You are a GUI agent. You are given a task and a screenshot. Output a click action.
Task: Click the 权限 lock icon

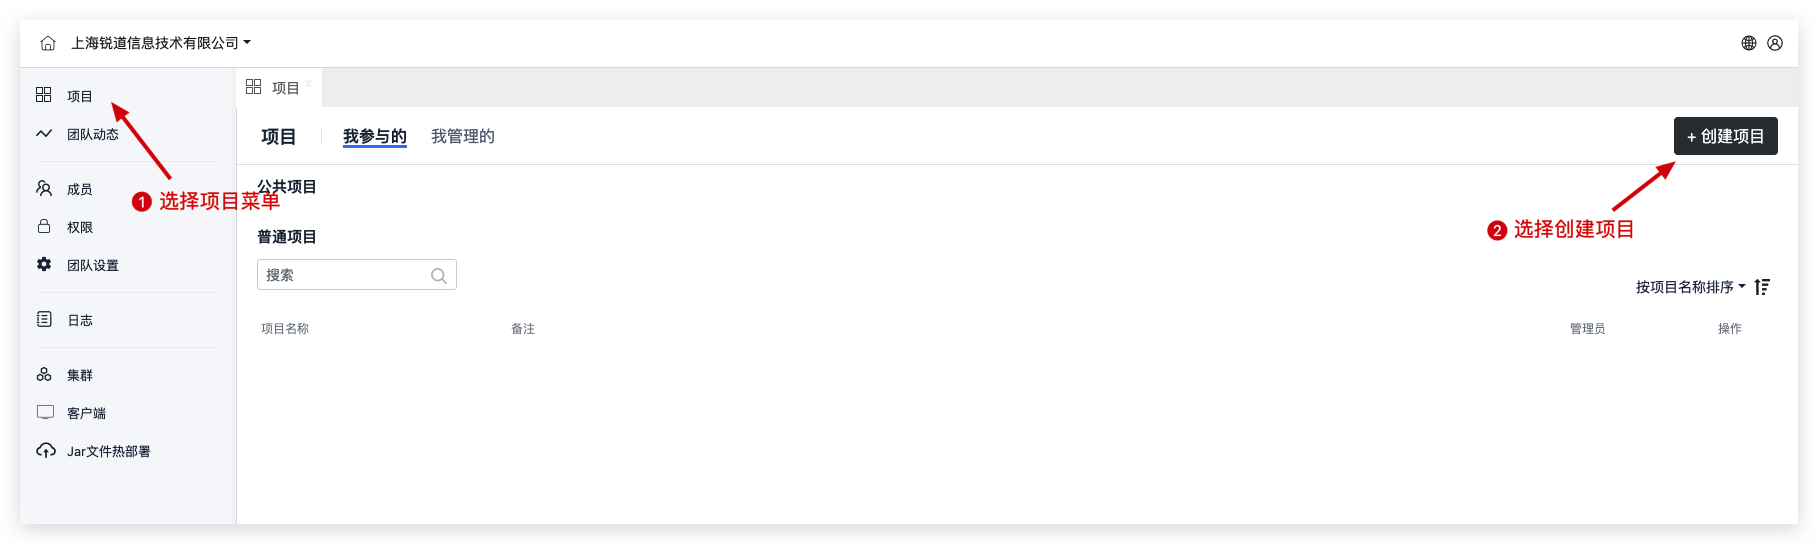point(44,227)
